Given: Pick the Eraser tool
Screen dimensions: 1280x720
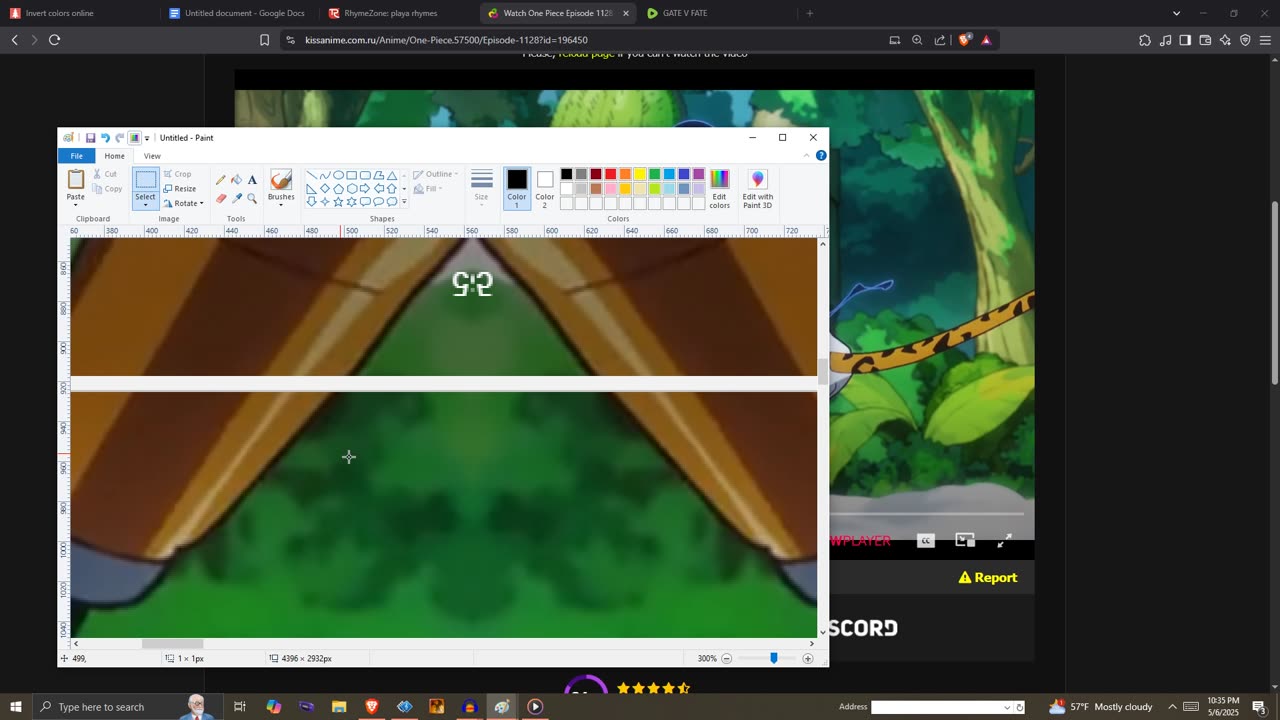Looking at the screenshot, I should [221, 198].
